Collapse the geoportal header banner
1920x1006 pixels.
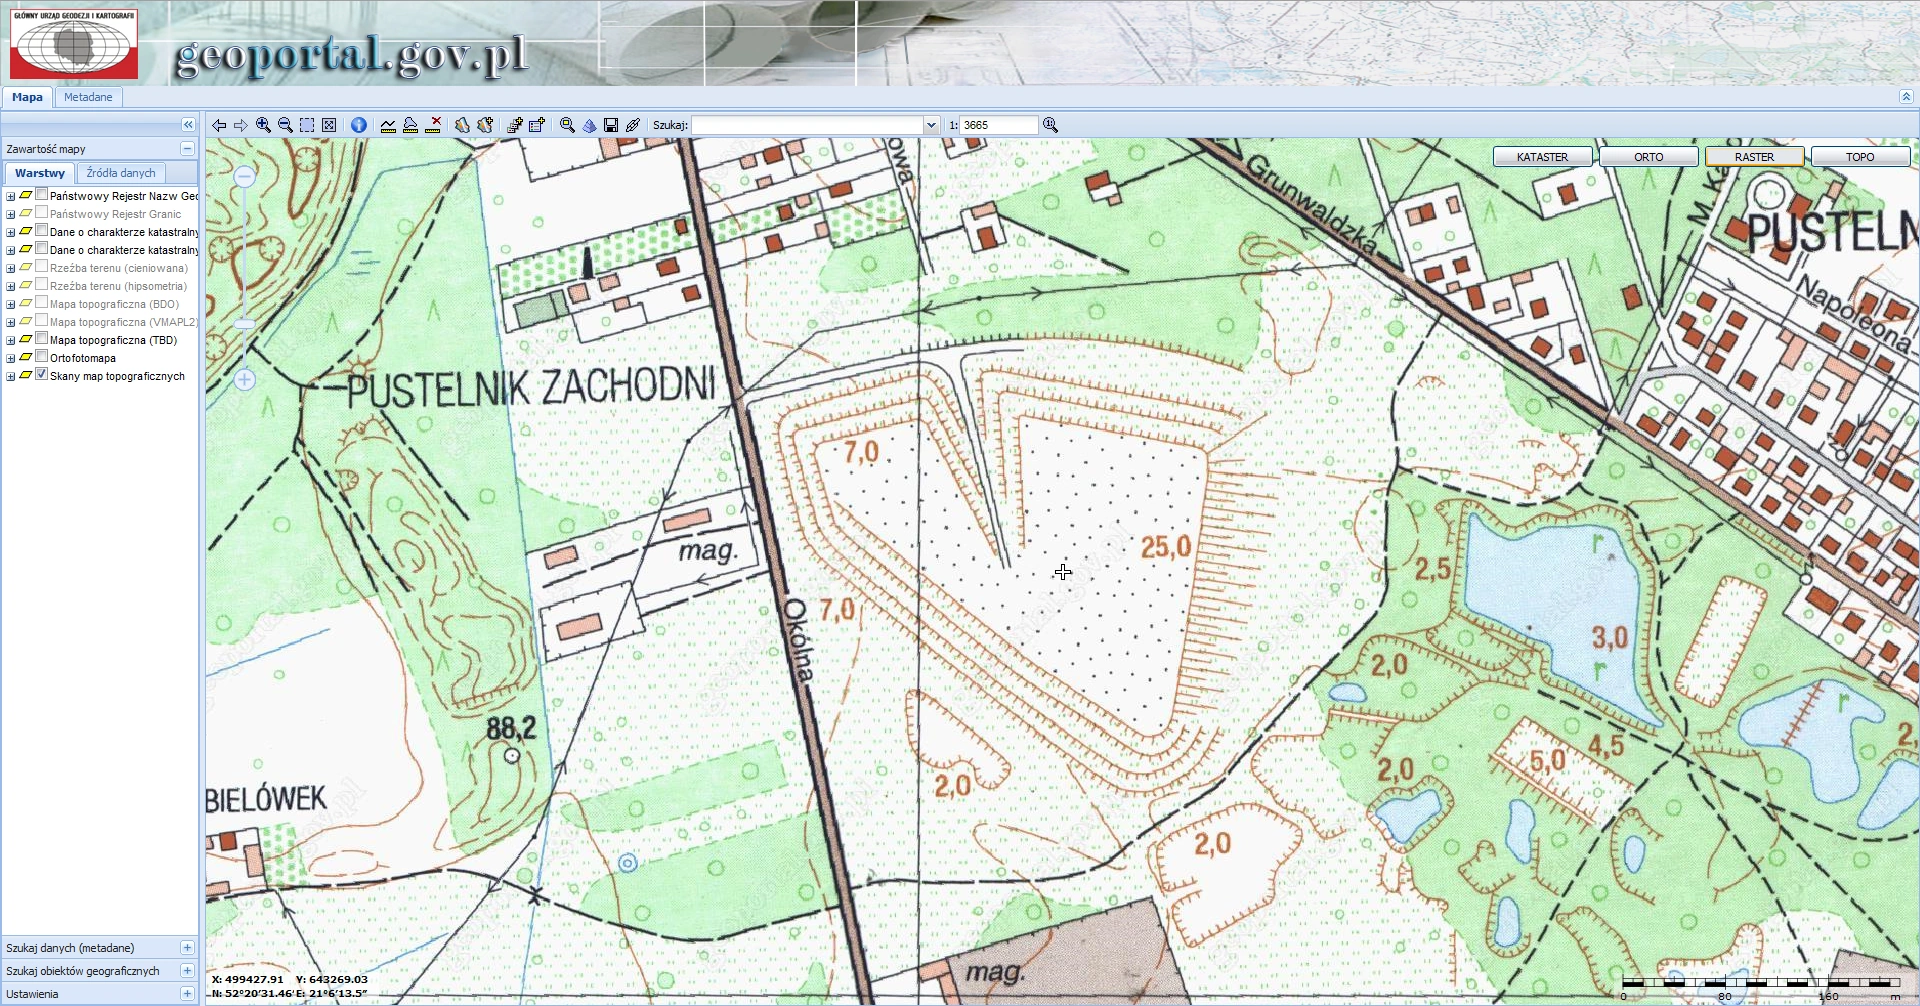pyautogui.click(x=1906, y=97)
